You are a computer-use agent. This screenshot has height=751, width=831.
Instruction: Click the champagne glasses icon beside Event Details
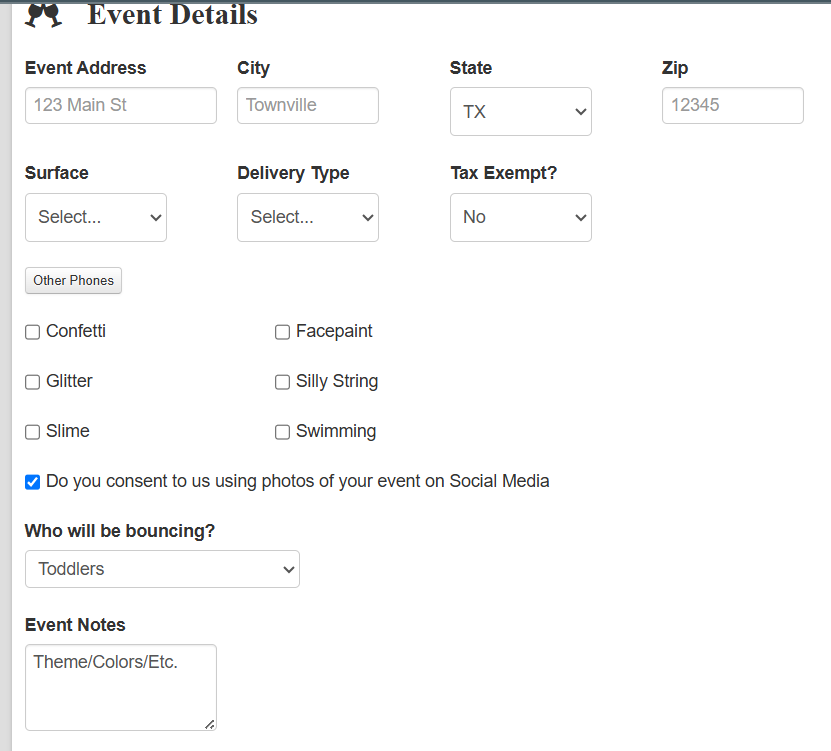pyautogui.click(x=44, y=15)
